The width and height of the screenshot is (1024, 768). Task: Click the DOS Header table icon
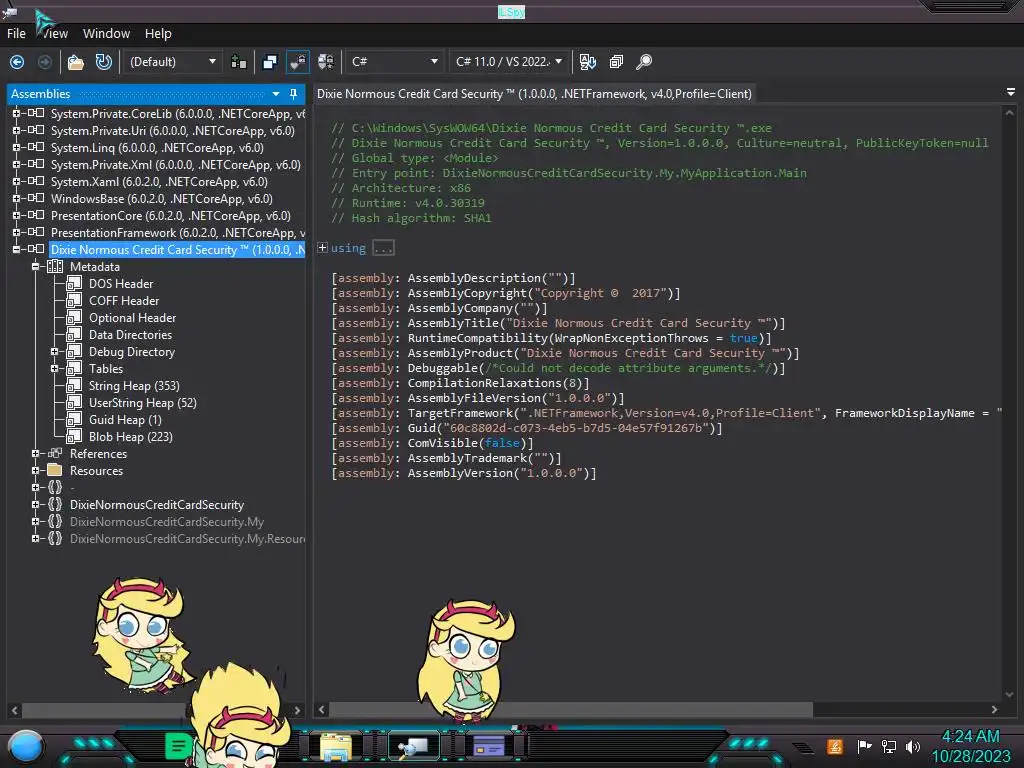coord(74,283)
